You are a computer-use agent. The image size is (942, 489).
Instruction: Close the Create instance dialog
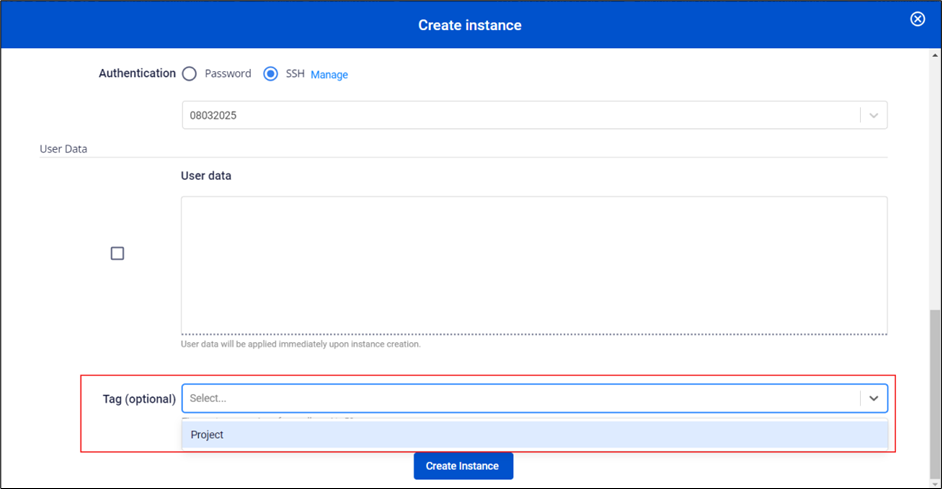point(917,19)
